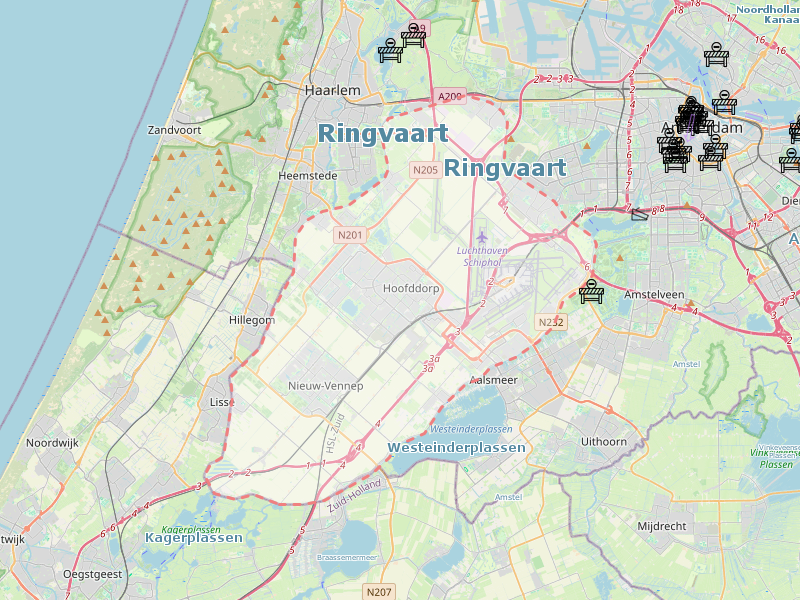Click the northernmost roadwork marker above Amsterdam
The image size is (800, 600).
(x=714, y=55)
